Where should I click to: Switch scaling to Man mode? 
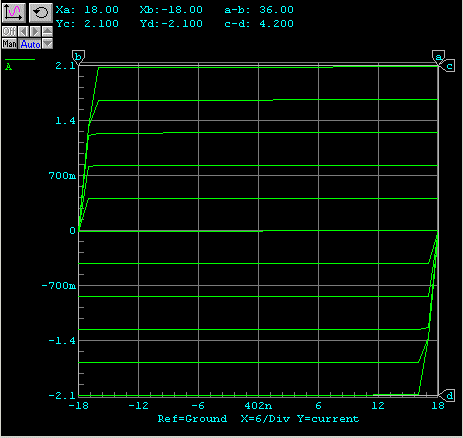pos(9,44)
